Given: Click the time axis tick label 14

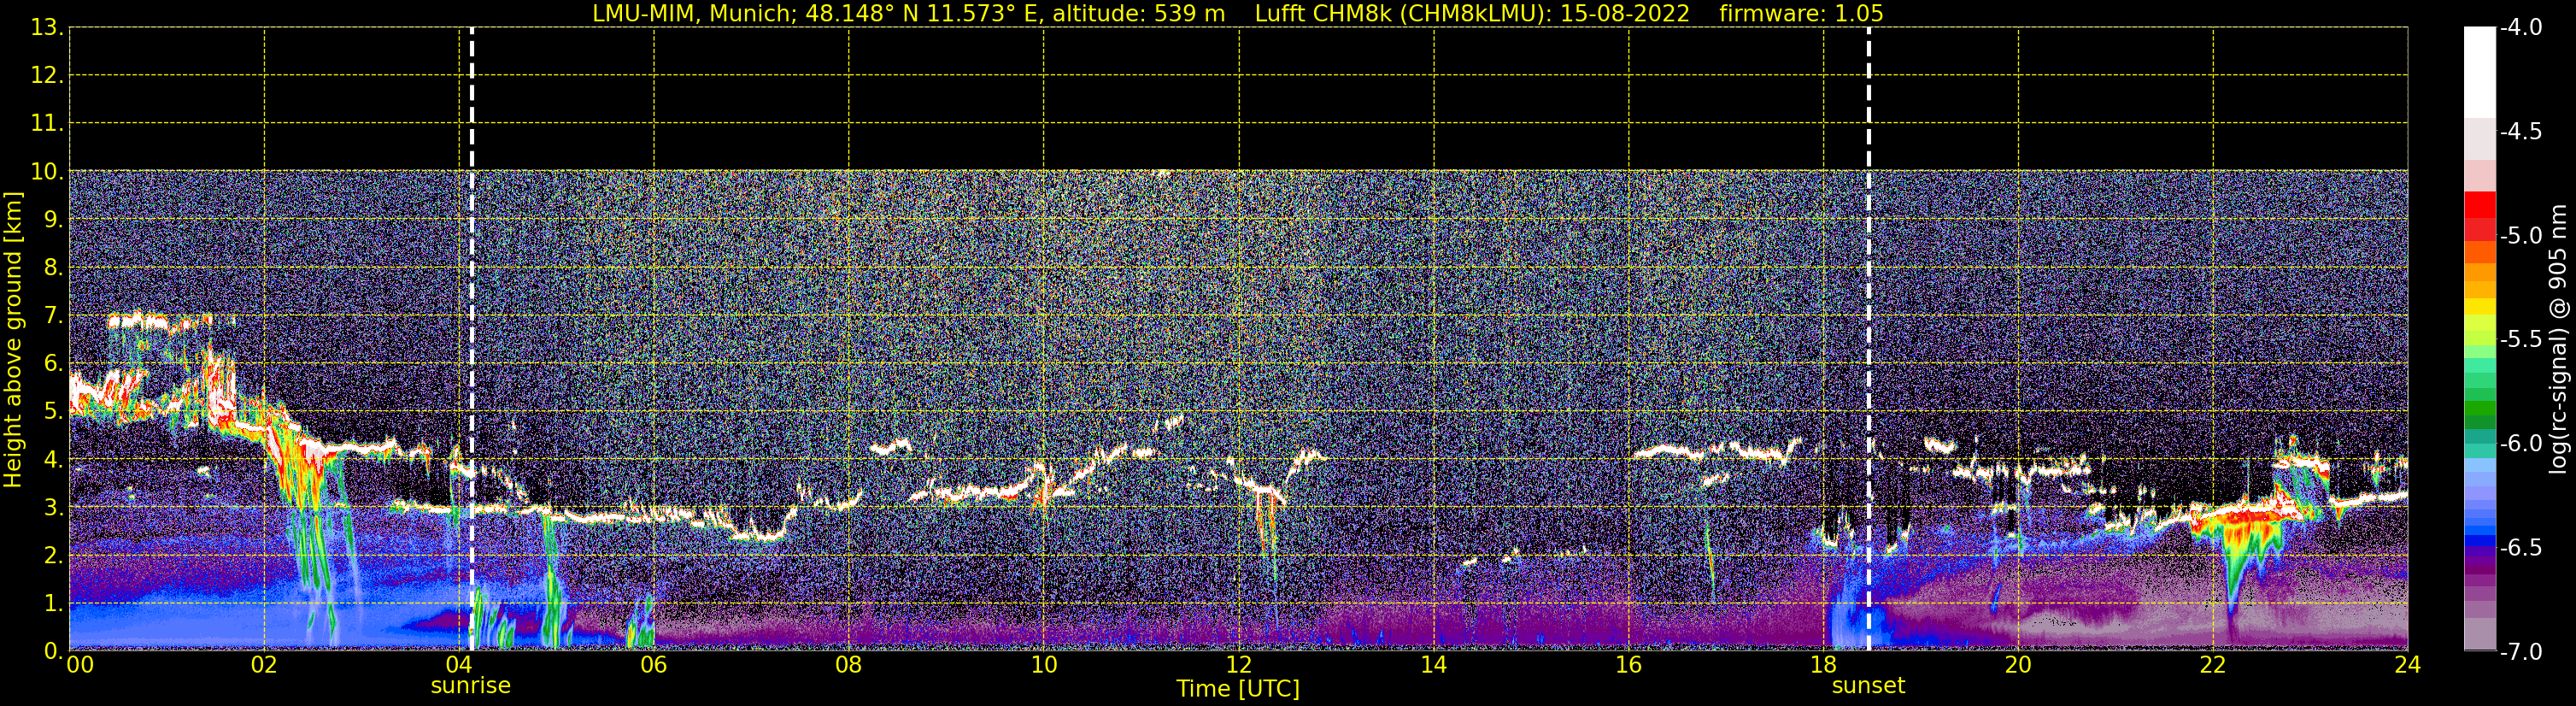Looking at the screenshot, I should point(1434,665).
